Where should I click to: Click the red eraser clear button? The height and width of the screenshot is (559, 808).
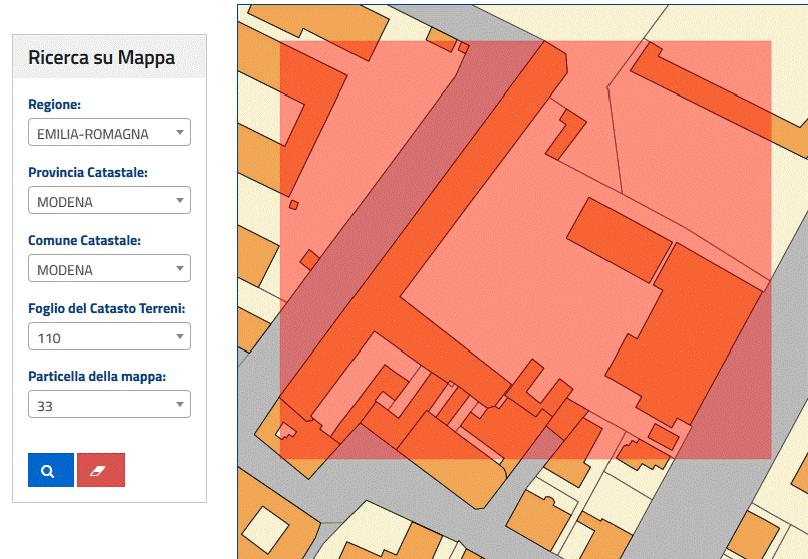101,470
